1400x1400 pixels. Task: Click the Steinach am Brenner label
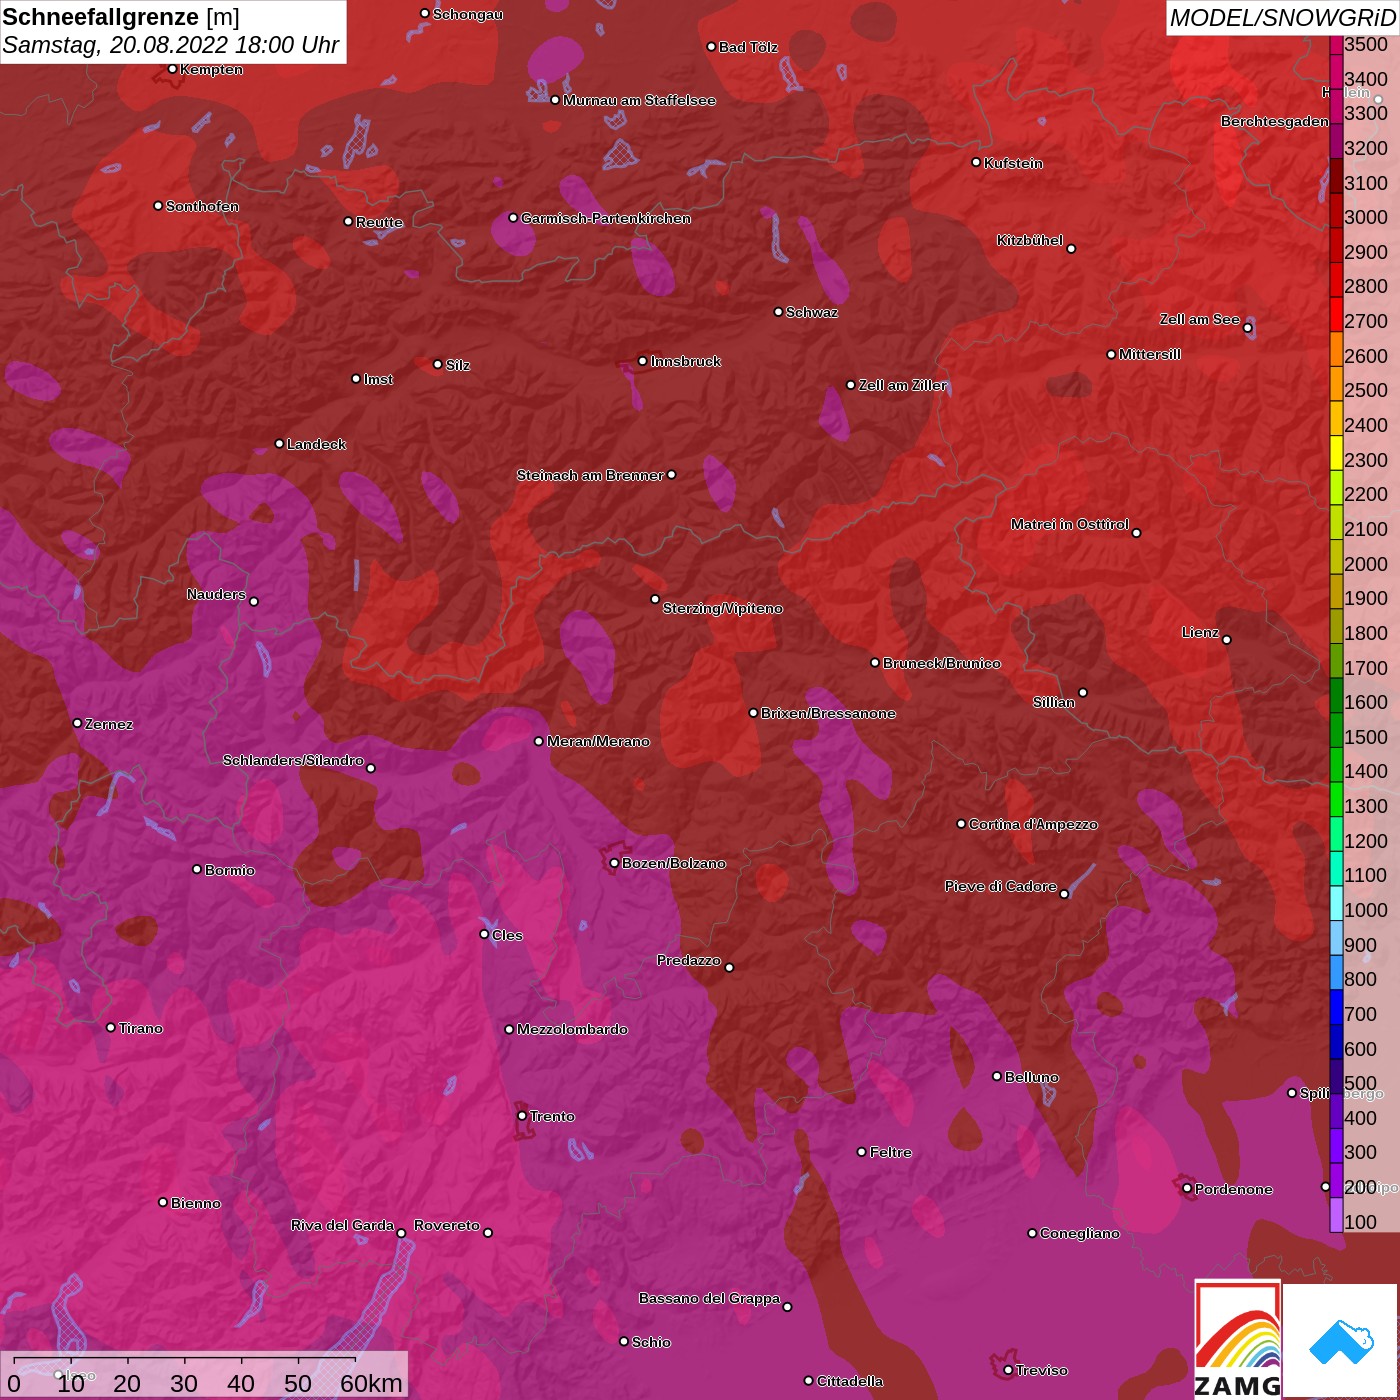589,475
